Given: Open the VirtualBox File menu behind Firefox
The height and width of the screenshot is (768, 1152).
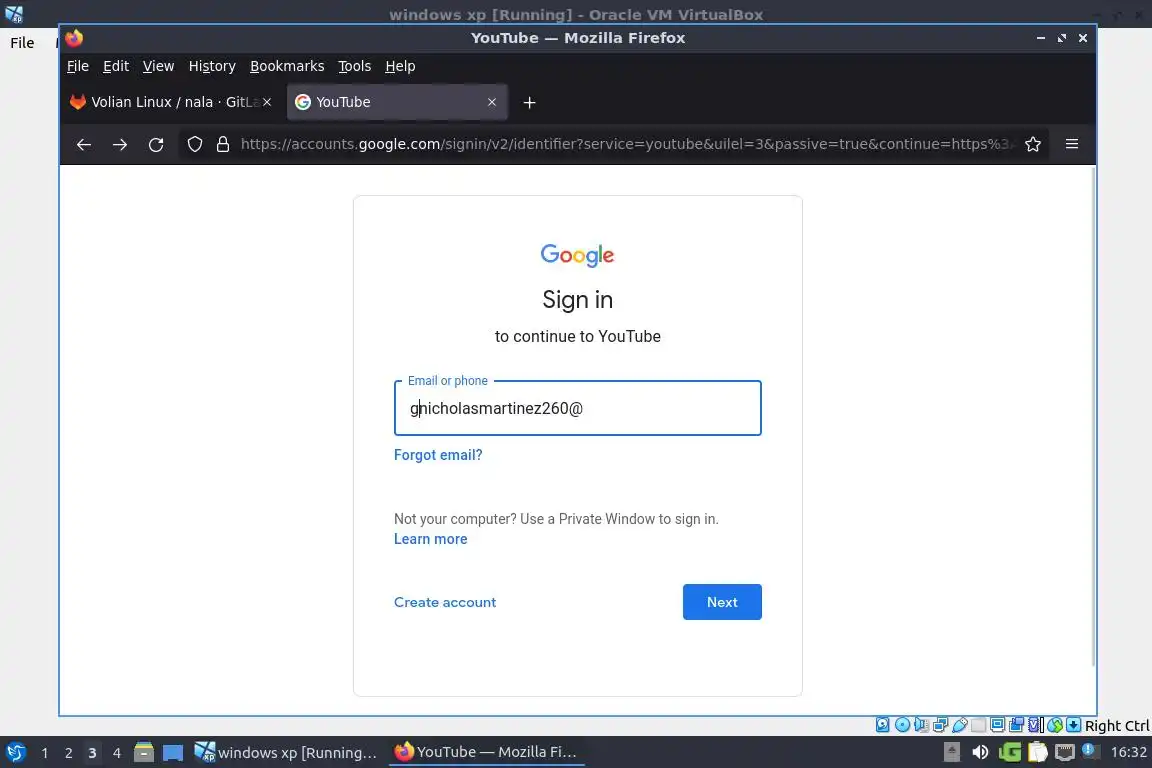Looking at the screenshot, I should tap(22, 43).
